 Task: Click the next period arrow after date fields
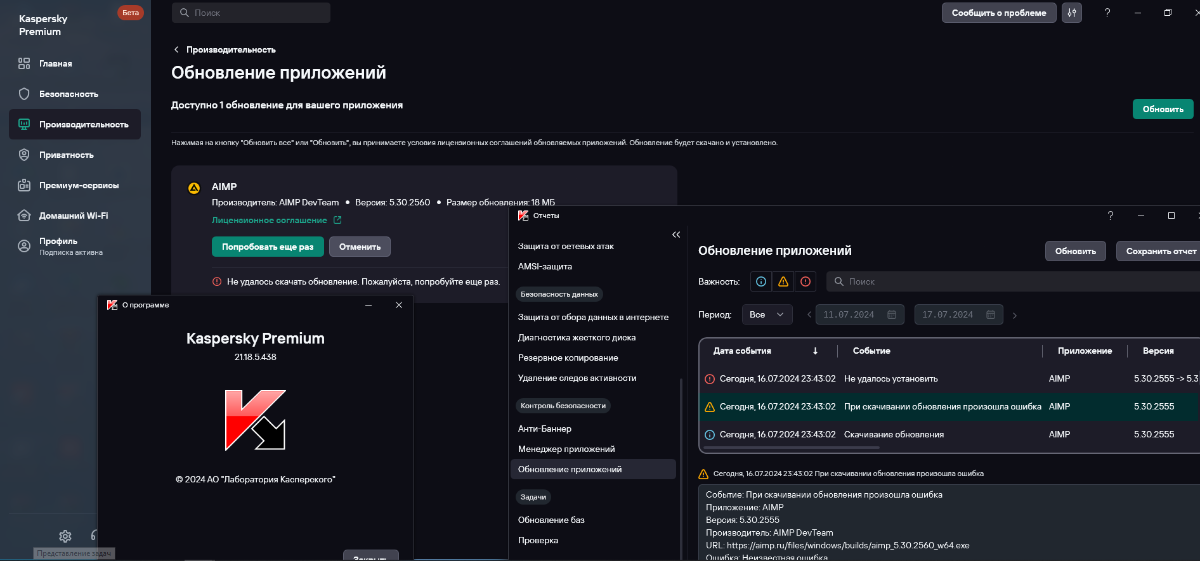click(1014, 316)
